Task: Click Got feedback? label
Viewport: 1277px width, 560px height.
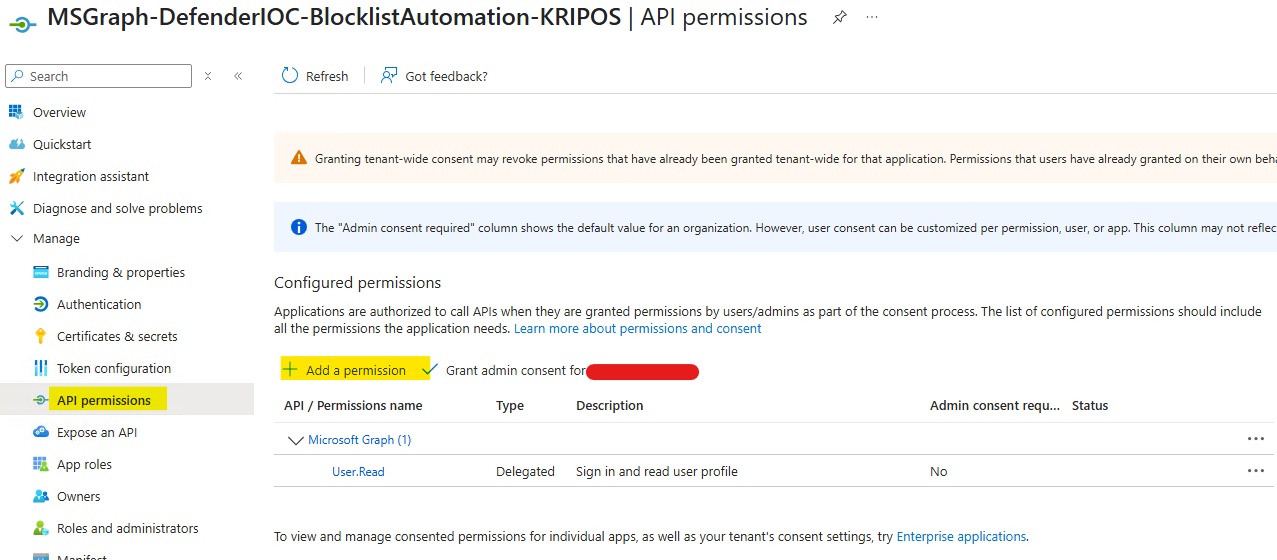Action: tap(447, 76)
